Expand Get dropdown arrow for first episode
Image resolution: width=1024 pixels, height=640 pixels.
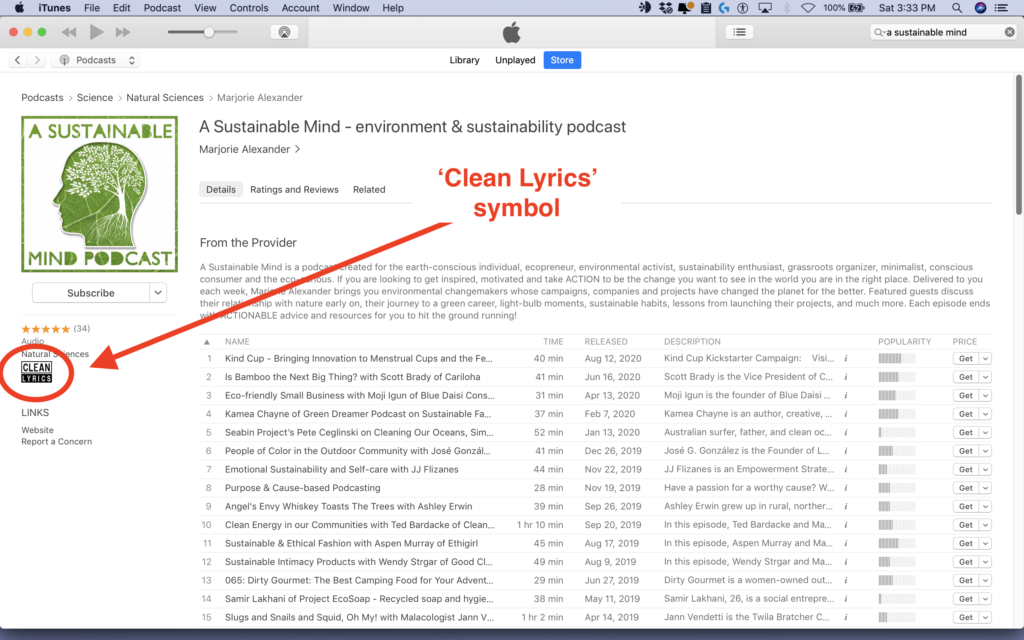click(x=985, y=358)
